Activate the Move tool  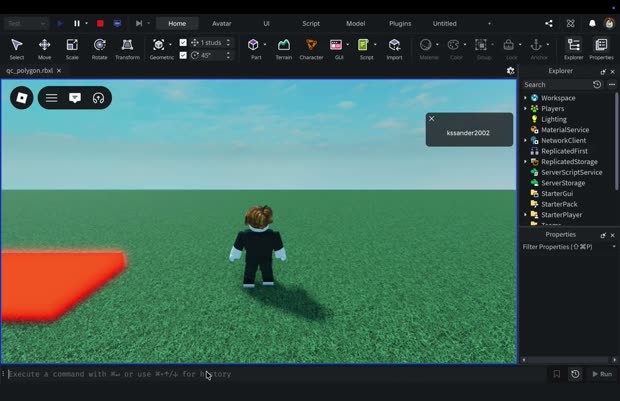pyautogui.click(x=44, y=49)
